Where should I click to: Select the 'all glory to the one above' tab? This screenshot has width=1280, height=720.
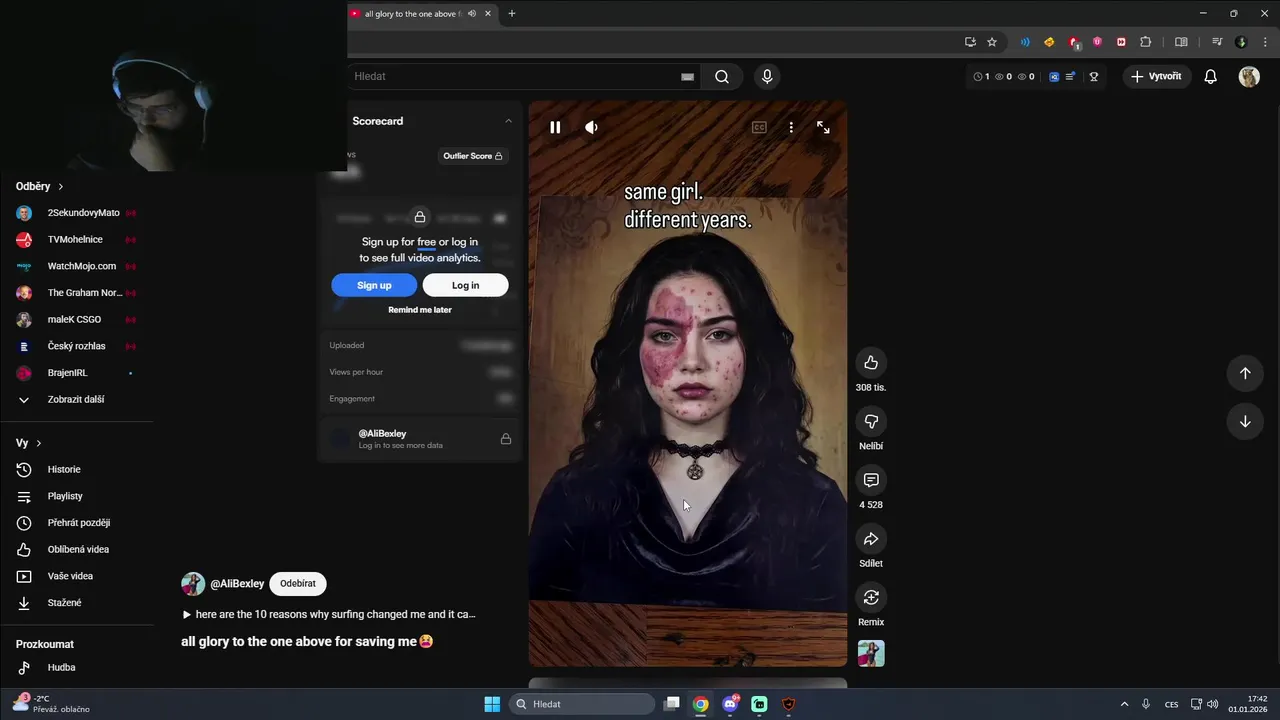click(412, 14)
